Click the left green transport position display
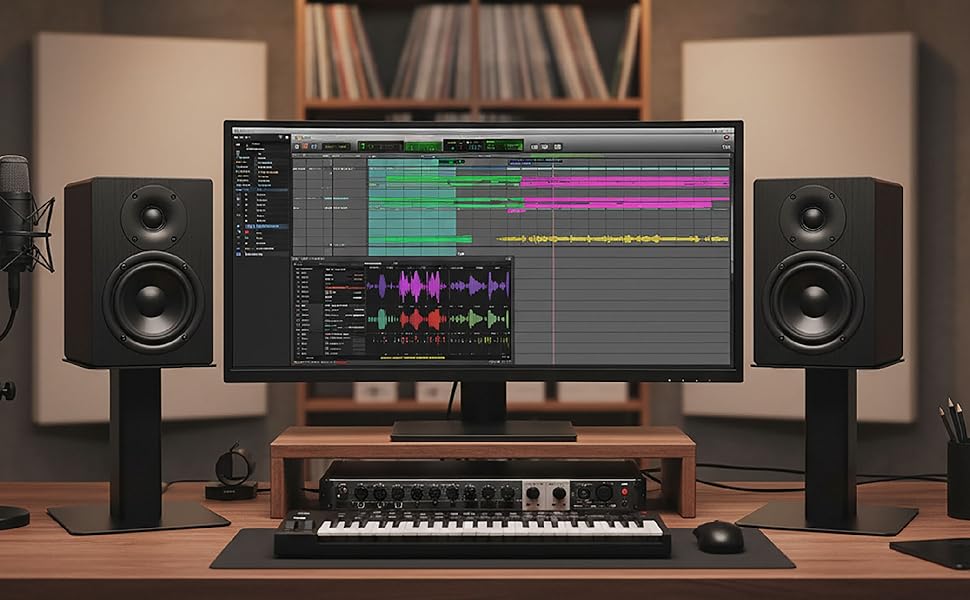Screen dimensions: 970x600 coord(381,146)
